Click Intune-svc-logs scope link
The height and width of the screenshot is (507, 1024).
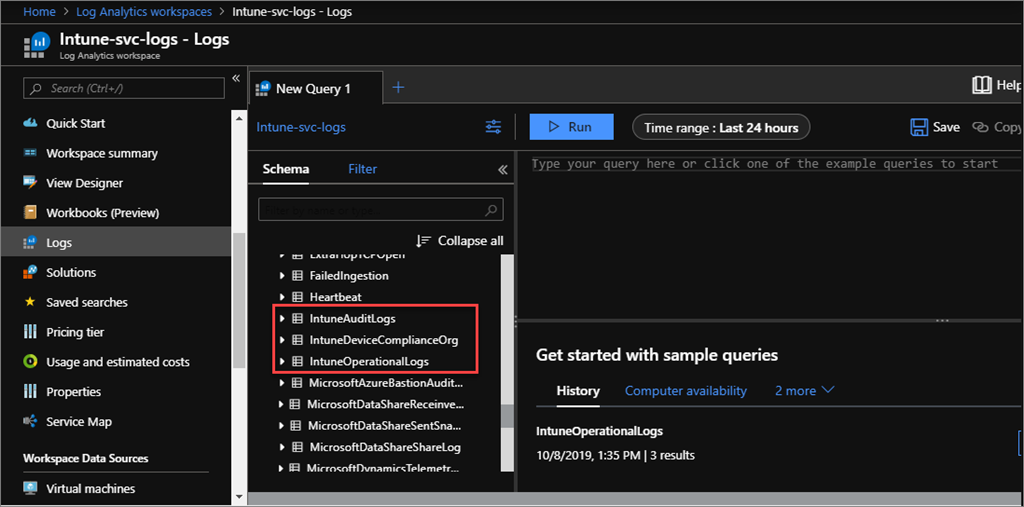pos(301,127)
